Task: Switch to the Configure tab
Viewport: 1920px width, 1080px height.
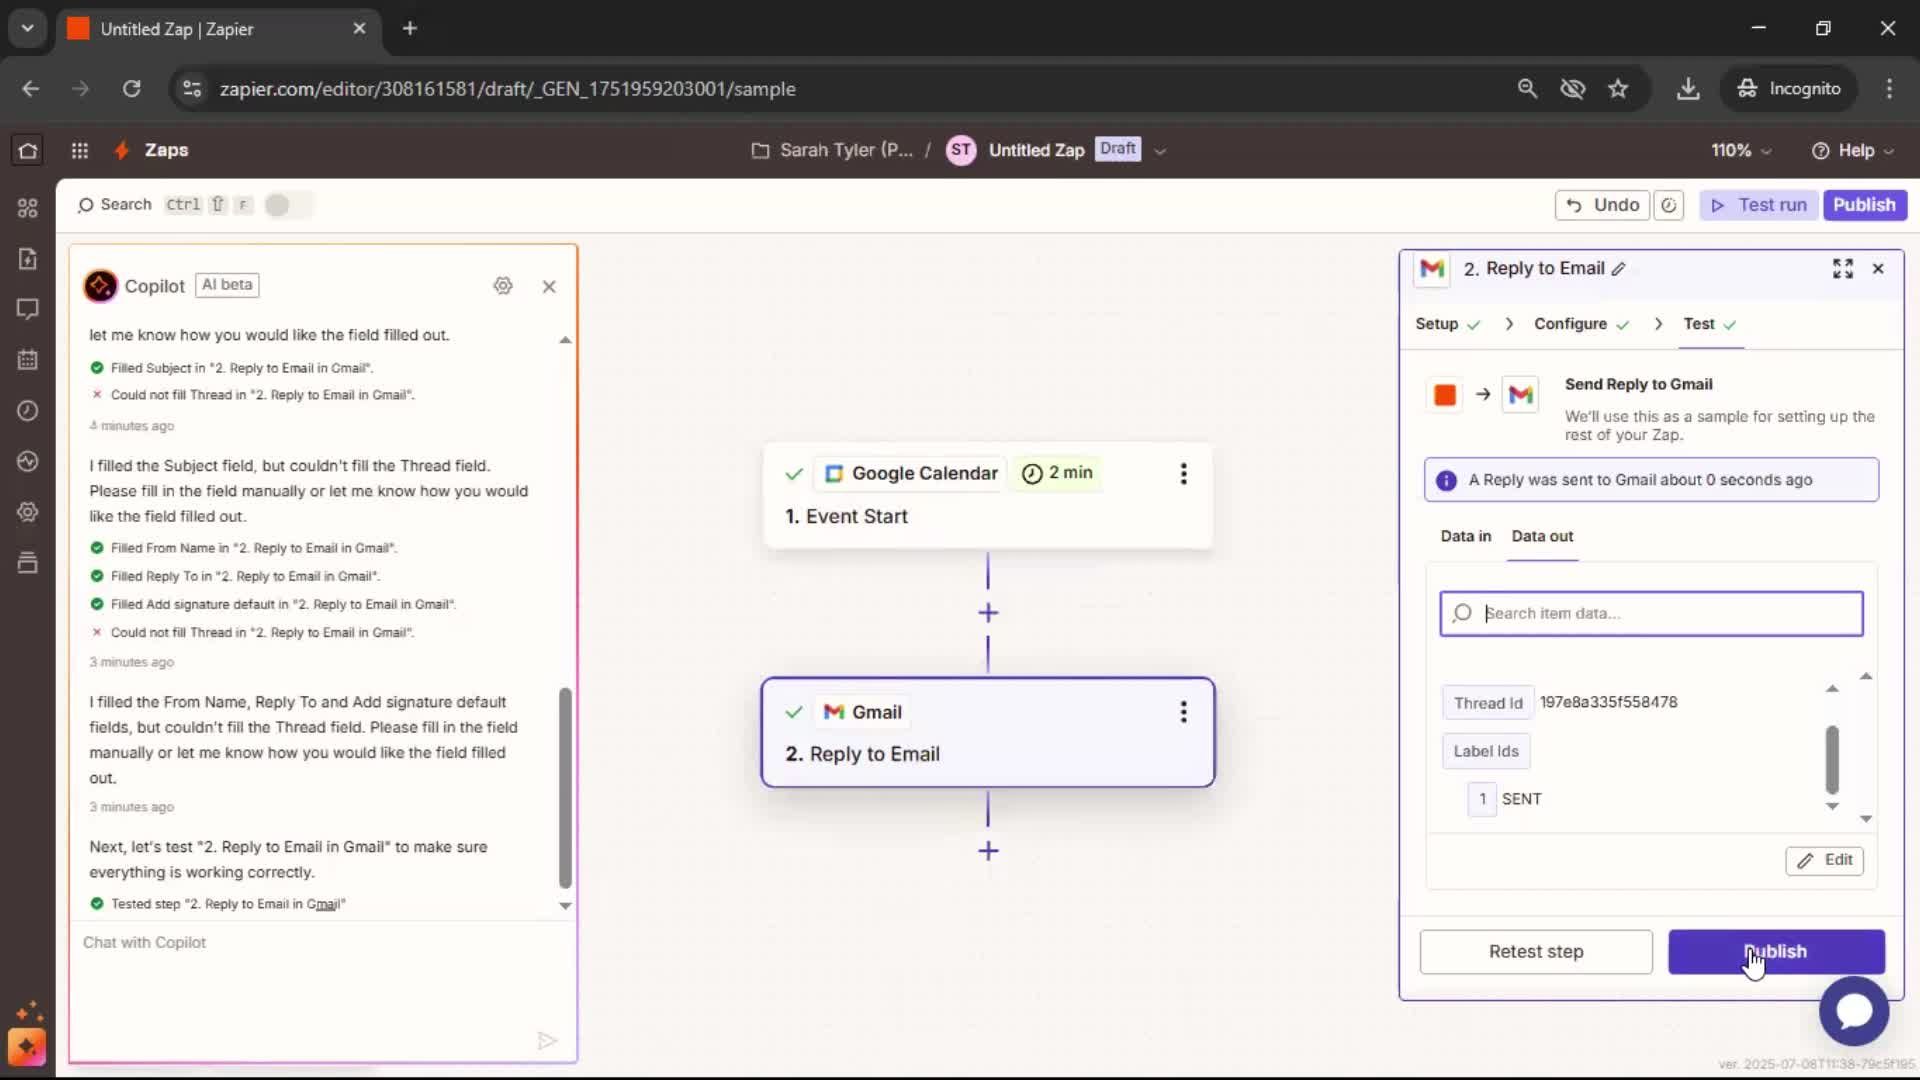Action: tap(1582, 324)
